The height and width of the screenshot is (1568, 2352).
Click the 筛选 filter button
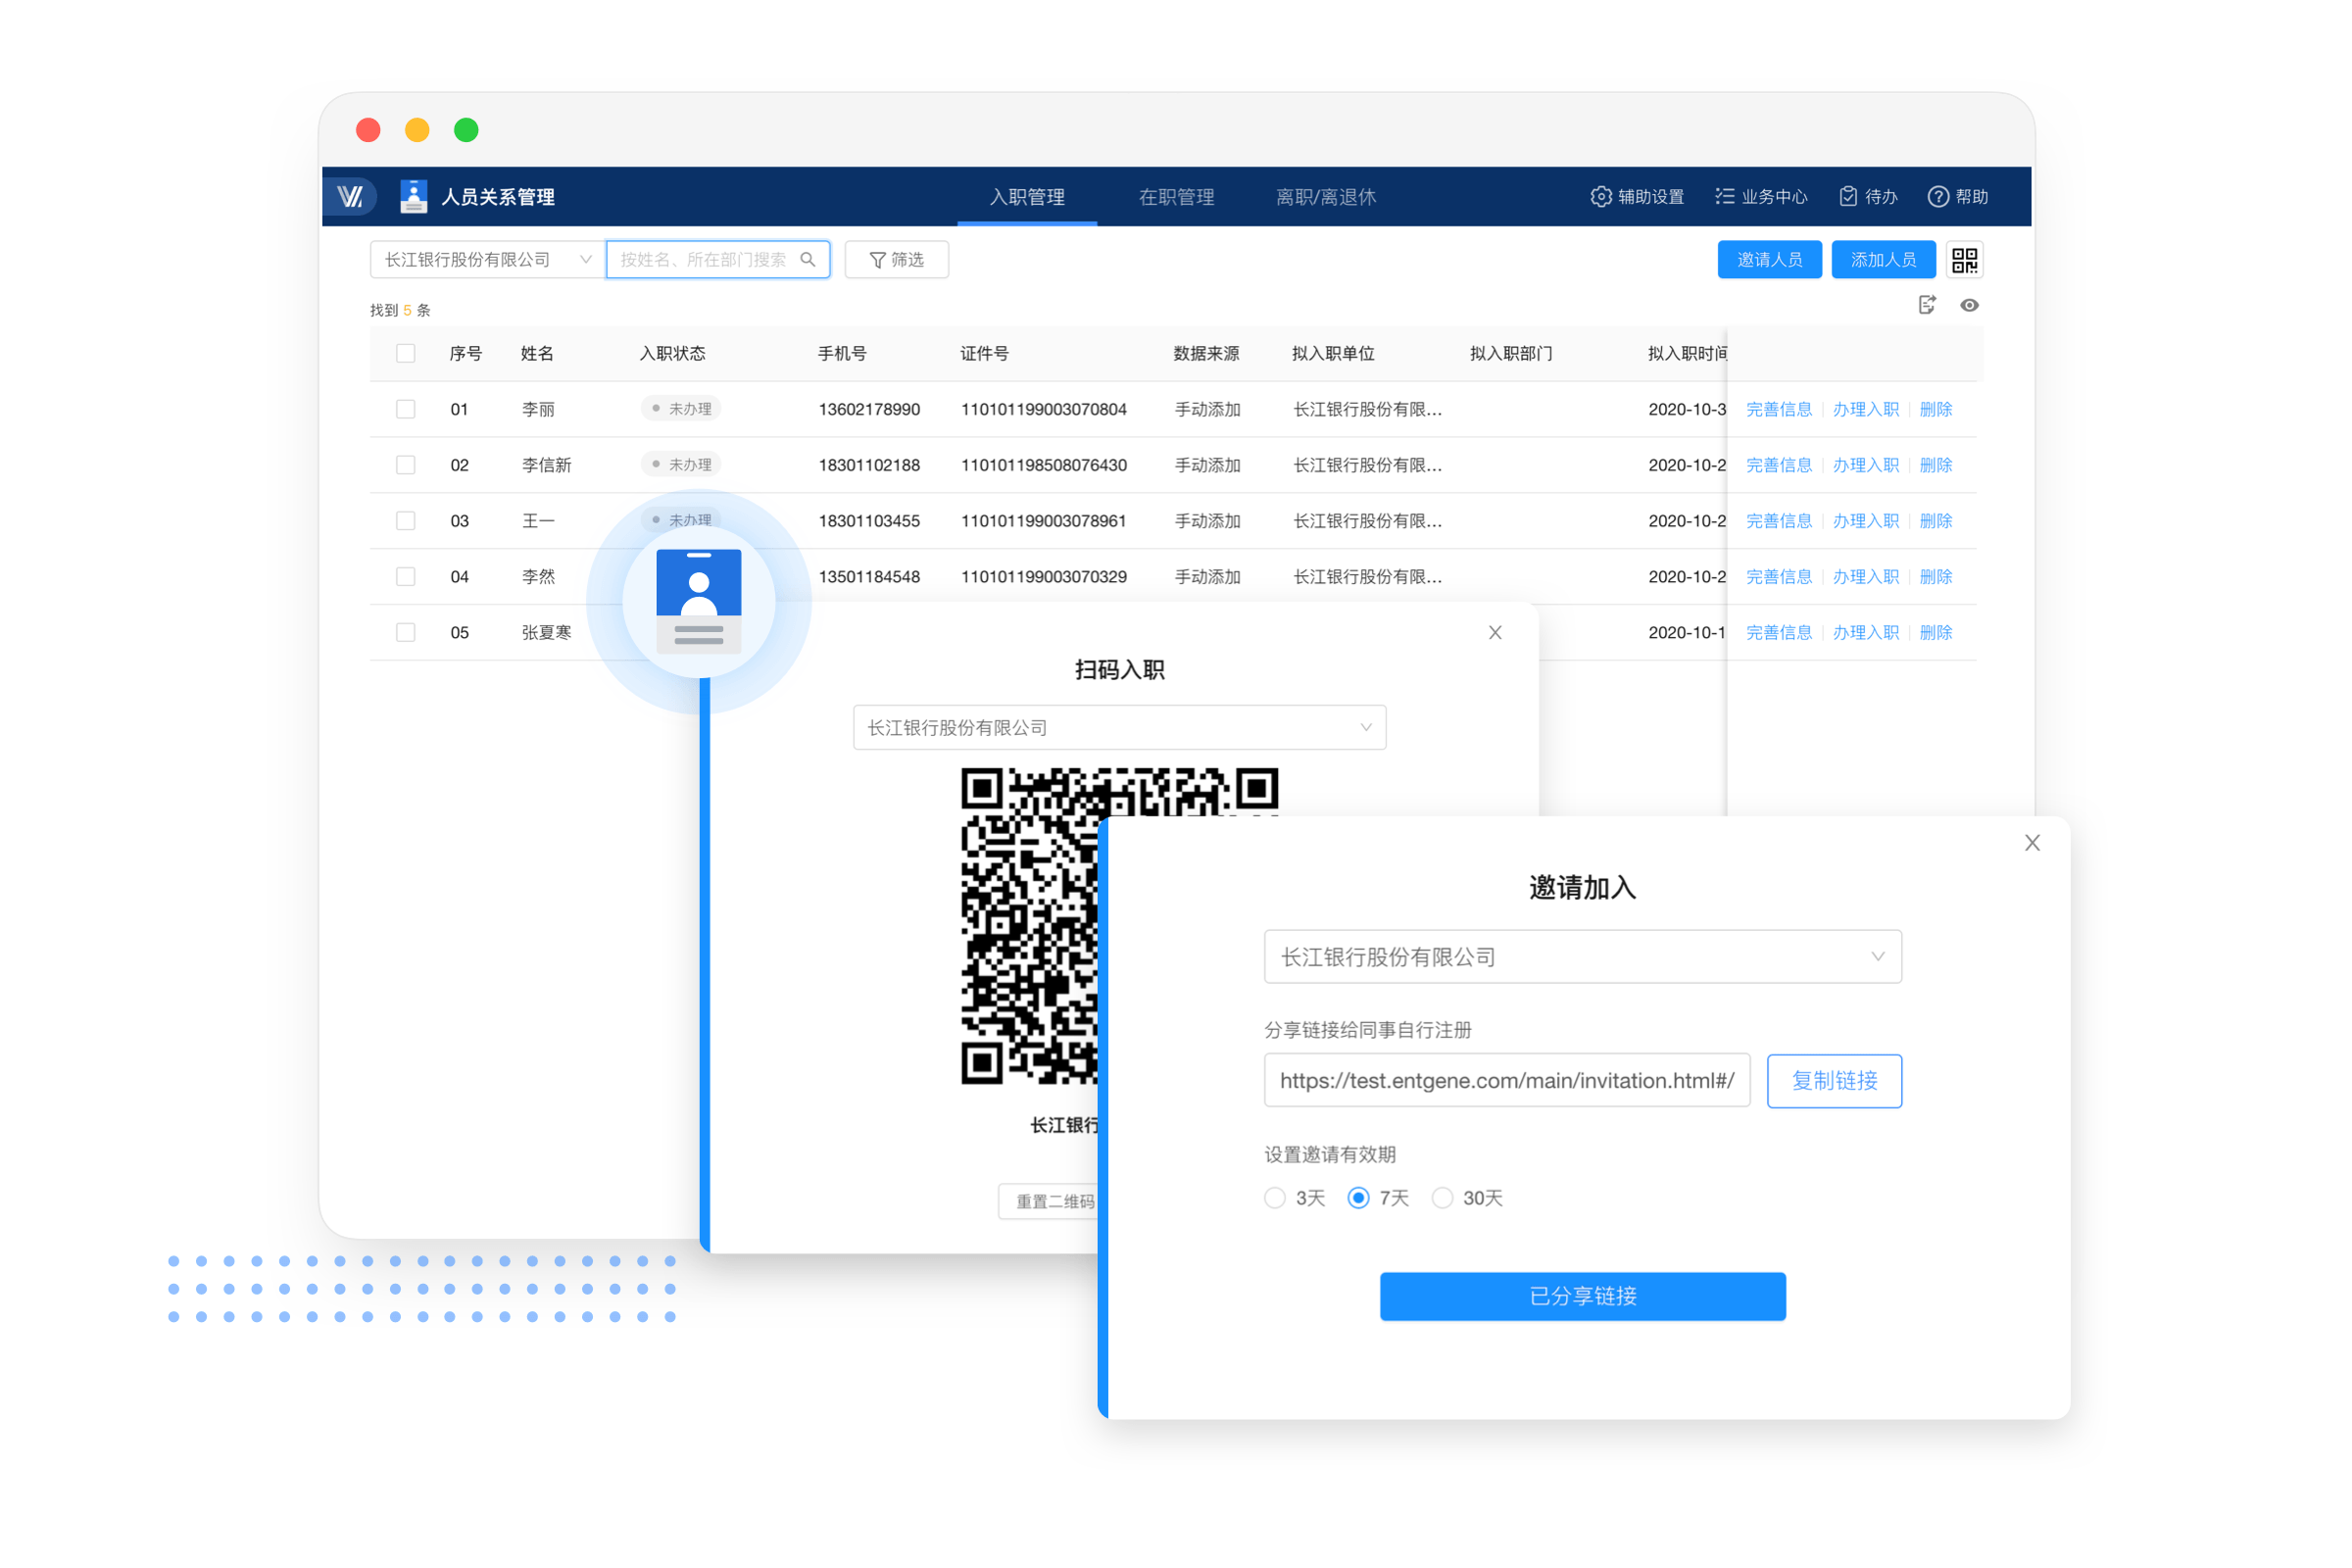tap(896, 260)
